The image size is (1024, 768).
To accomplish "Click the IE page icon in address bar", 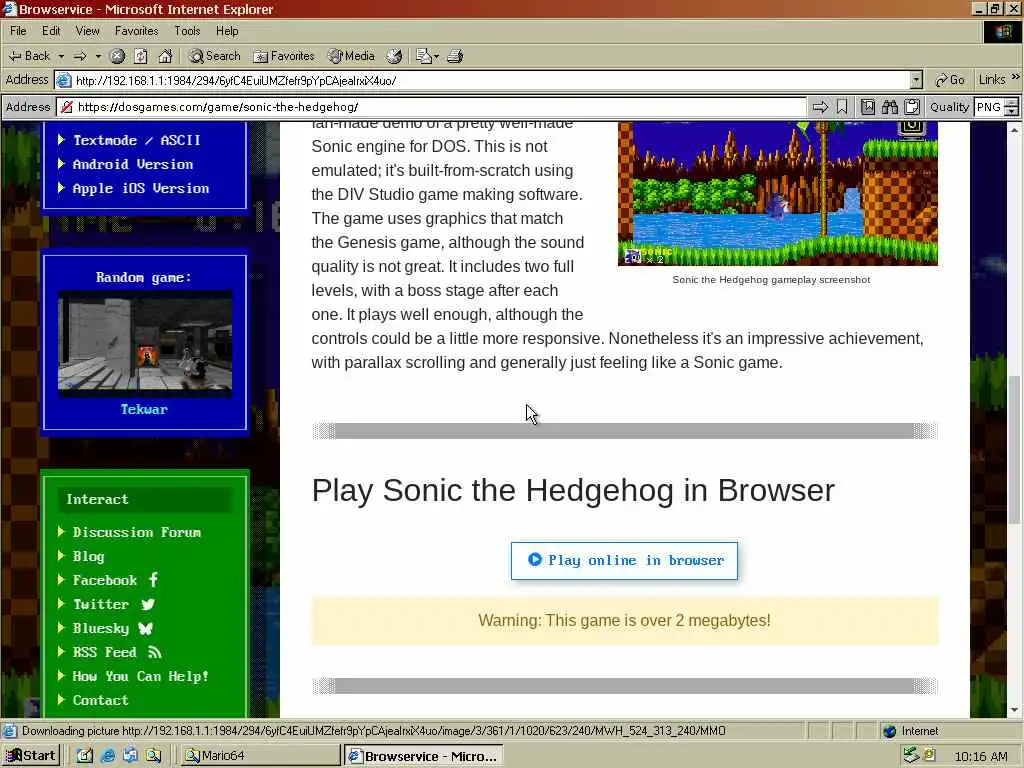I will point(63,80).
